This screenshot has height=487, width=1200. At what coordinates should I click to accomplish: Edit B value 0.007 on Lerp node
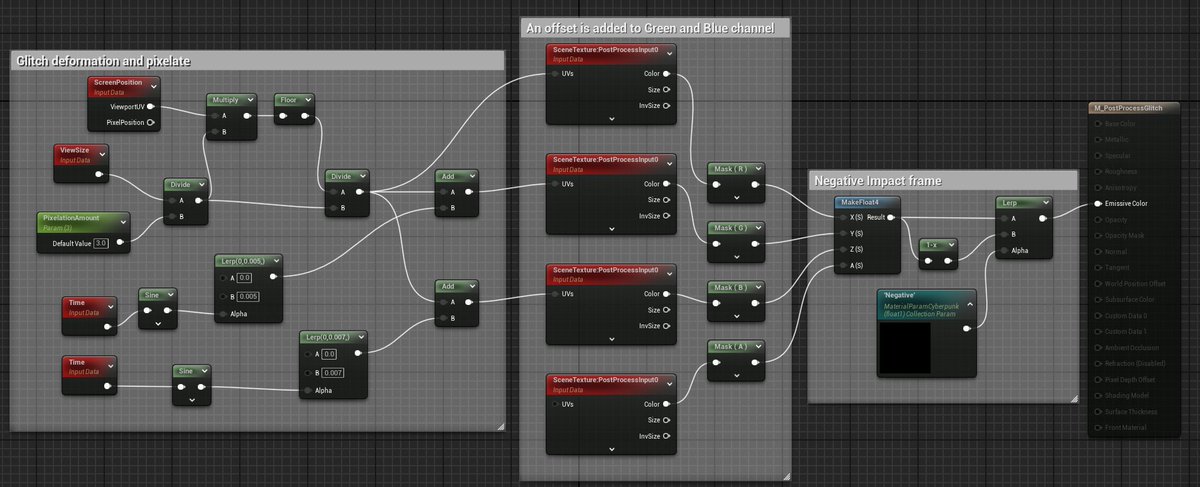(331, 373)
